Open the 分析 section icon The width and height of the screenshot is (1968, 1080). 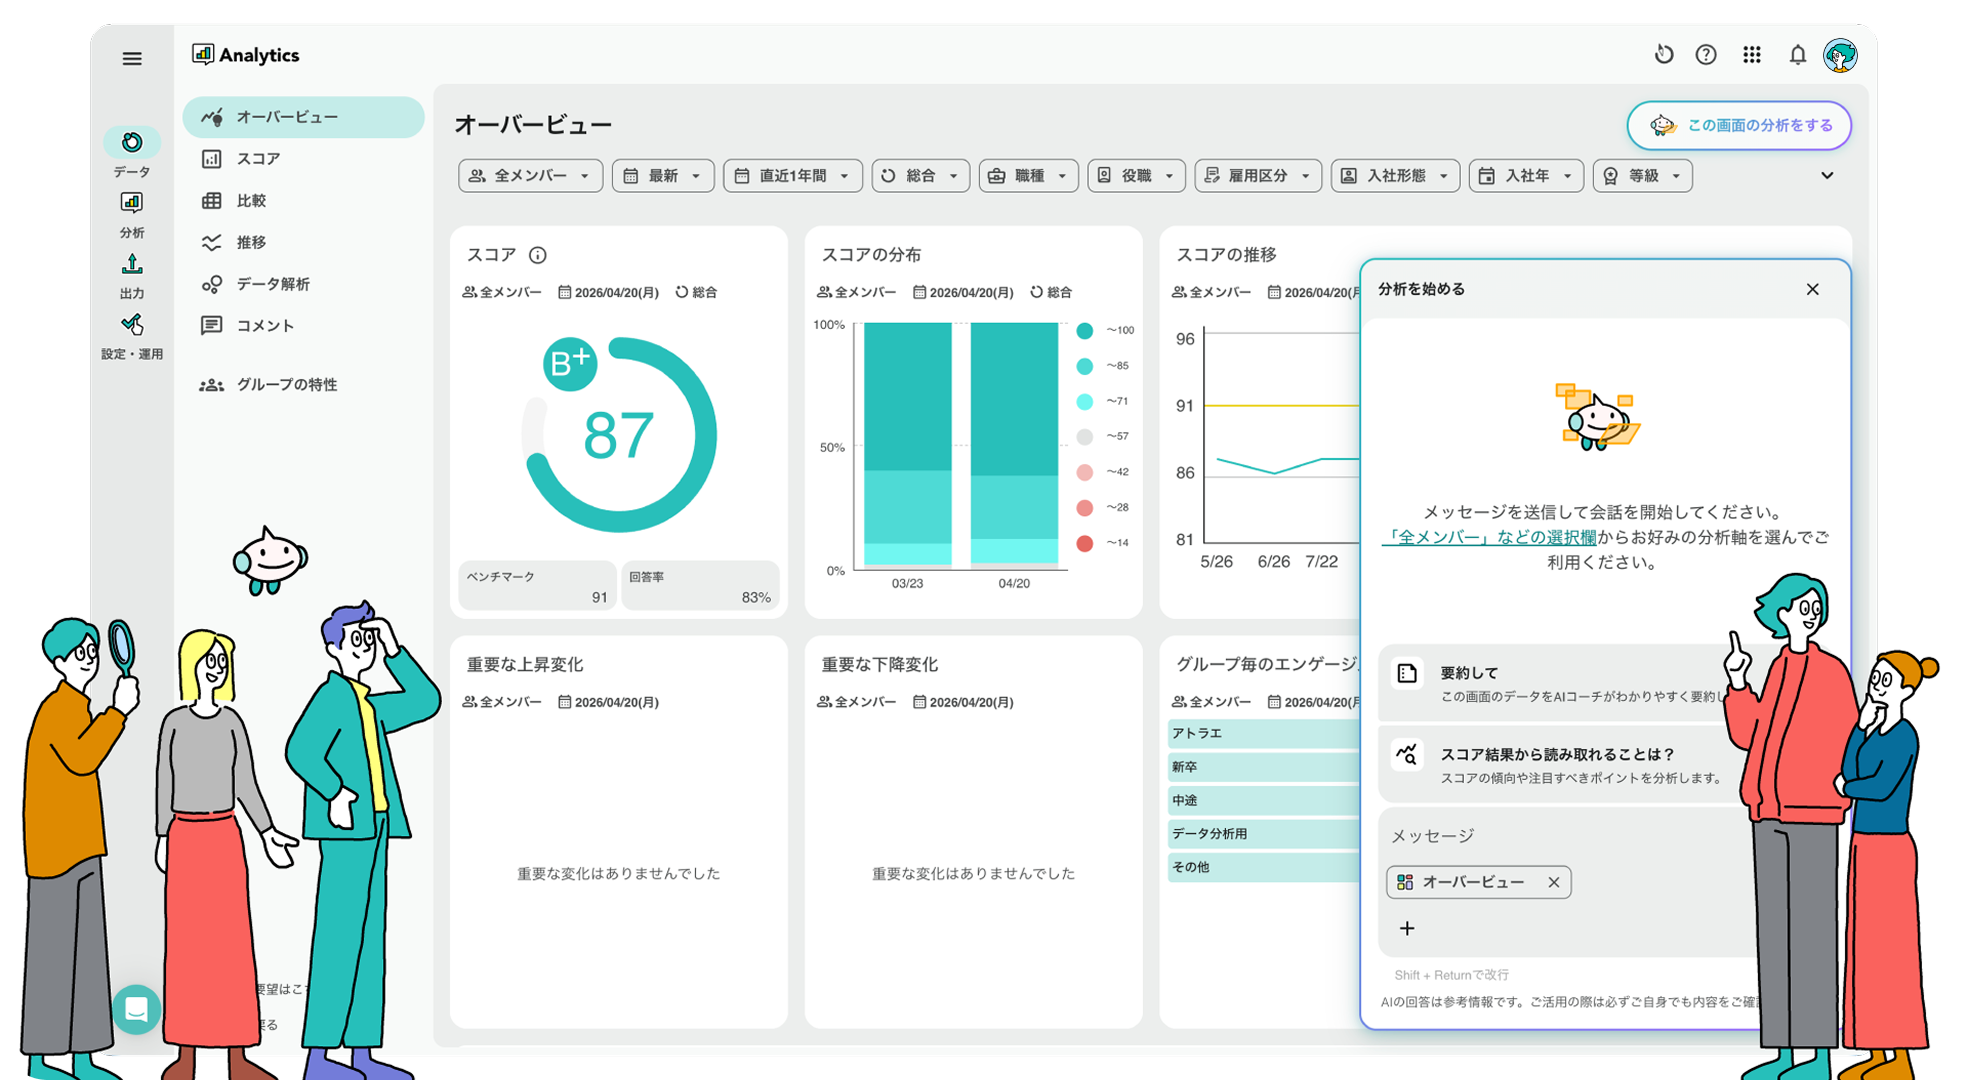coord(132,203)
